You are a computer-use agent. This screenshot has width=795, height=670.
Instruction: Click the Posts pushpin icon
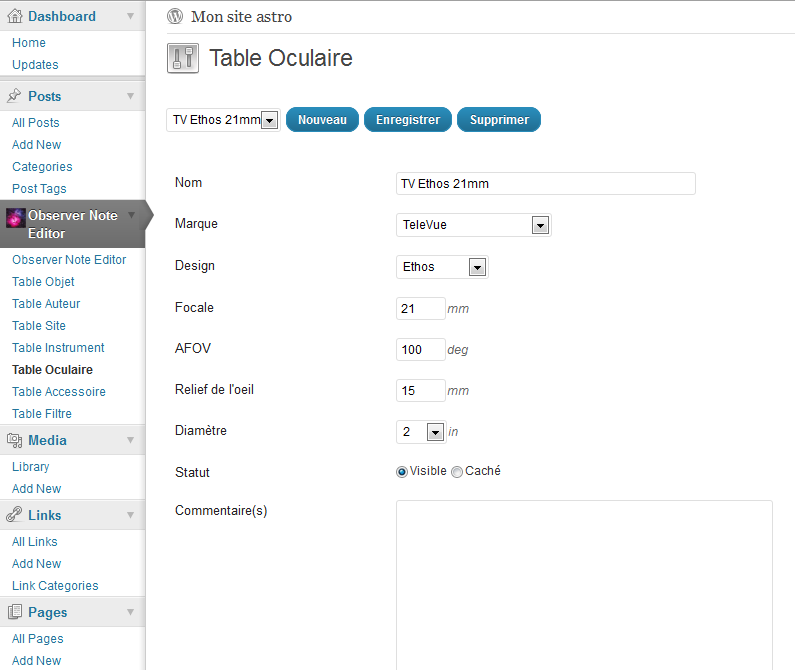click(15, 96)
